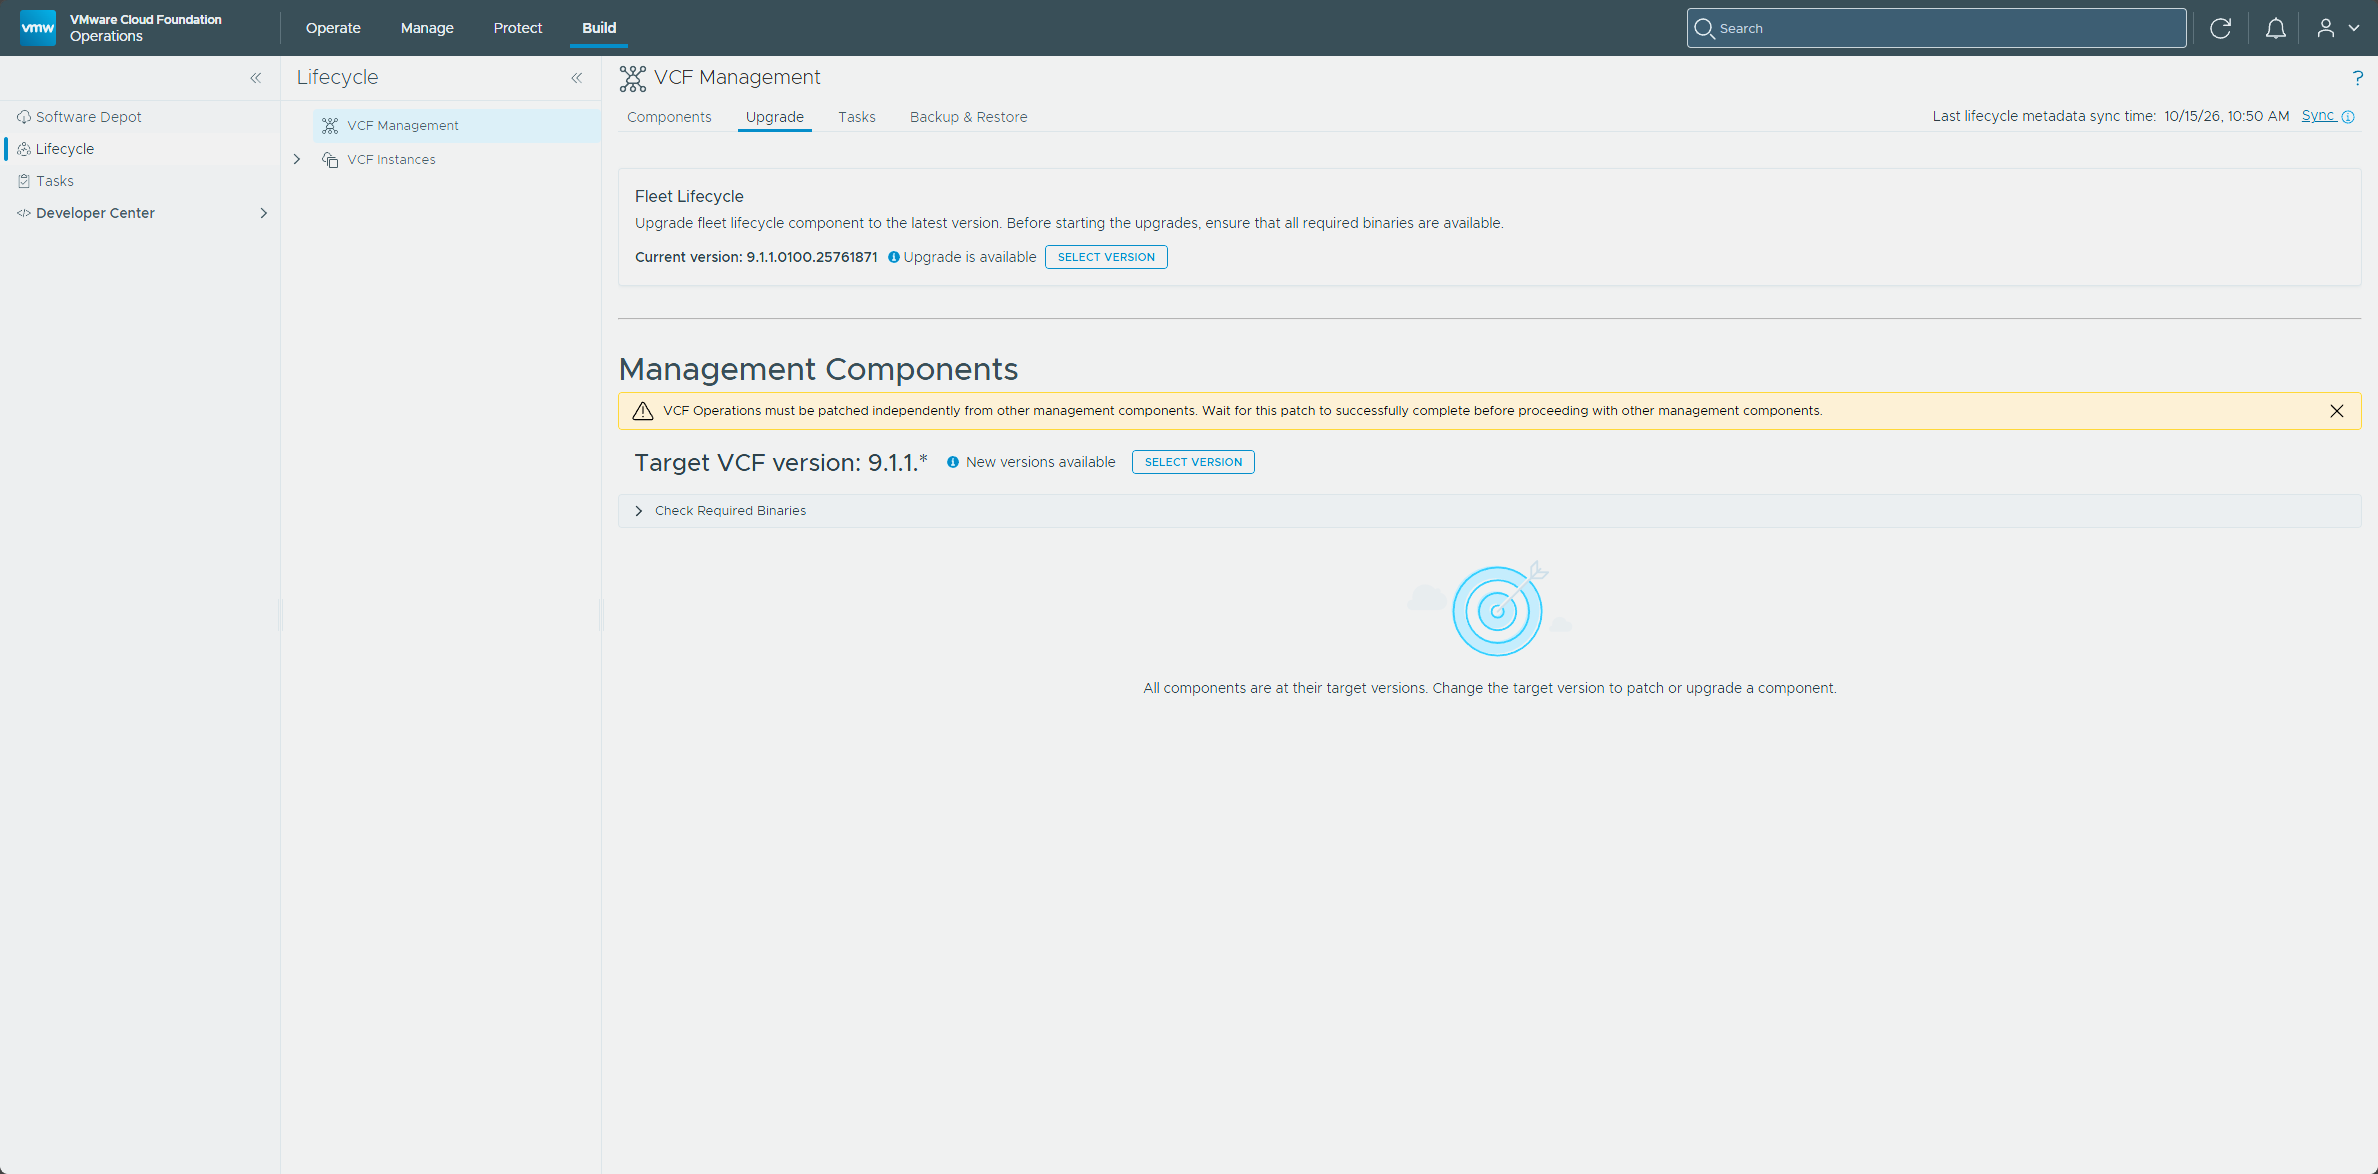Click the Sync info circle icon

pos(2348,117)
